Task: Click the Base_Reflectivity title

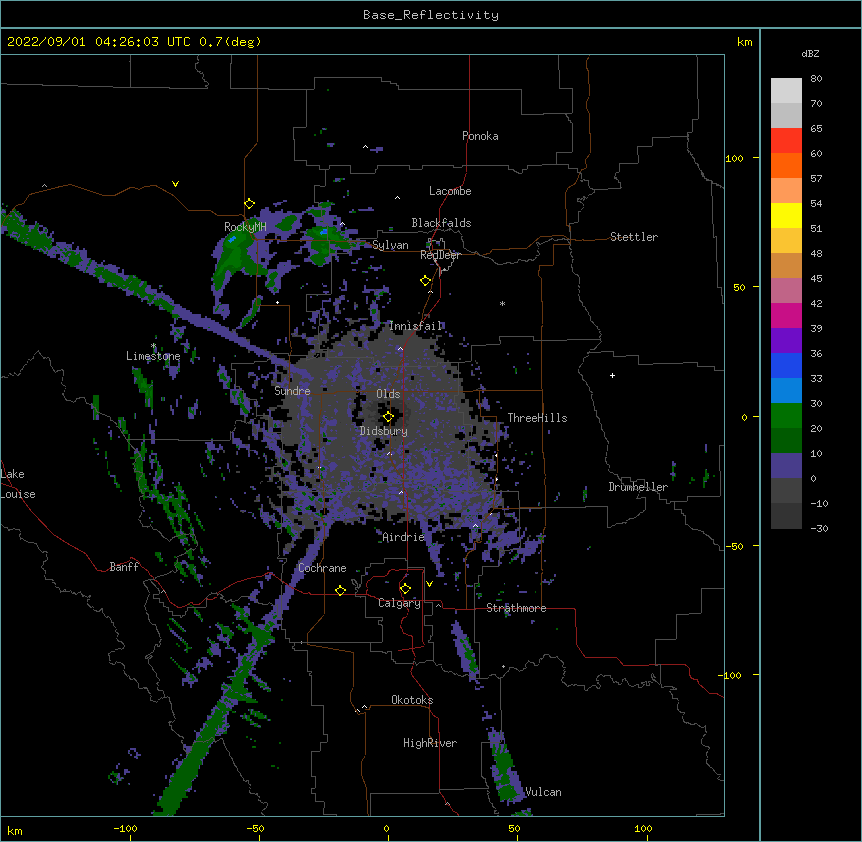Action: [x=431, y=15]
